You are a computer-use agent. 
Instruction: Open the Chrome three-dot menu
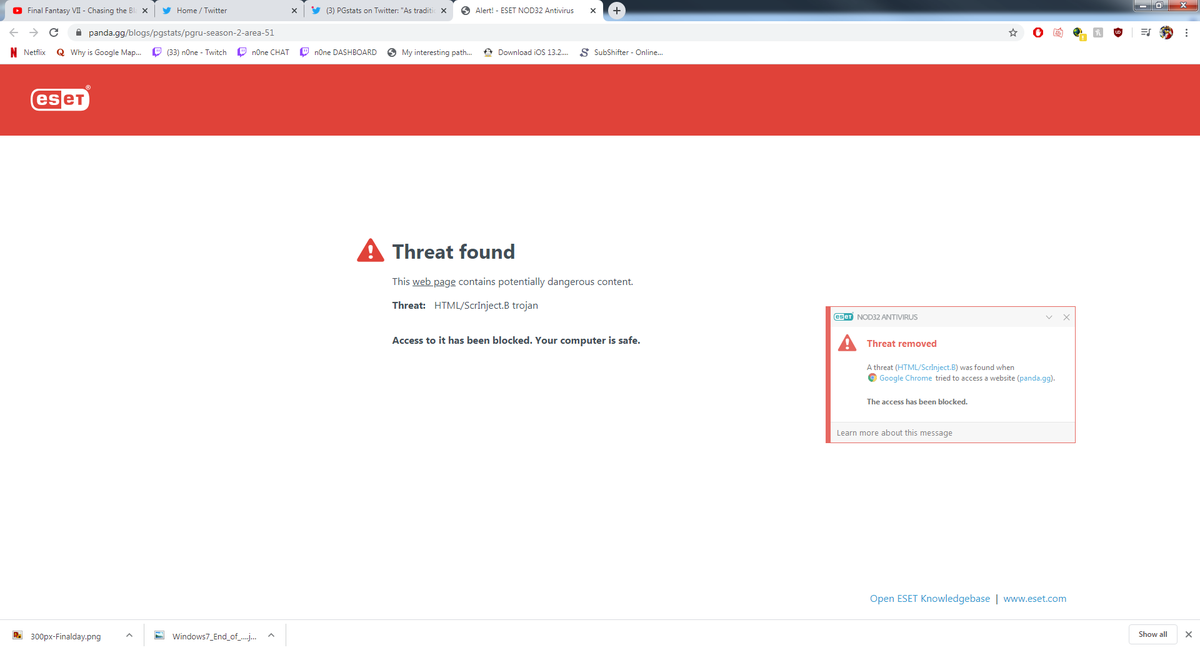1186,32
